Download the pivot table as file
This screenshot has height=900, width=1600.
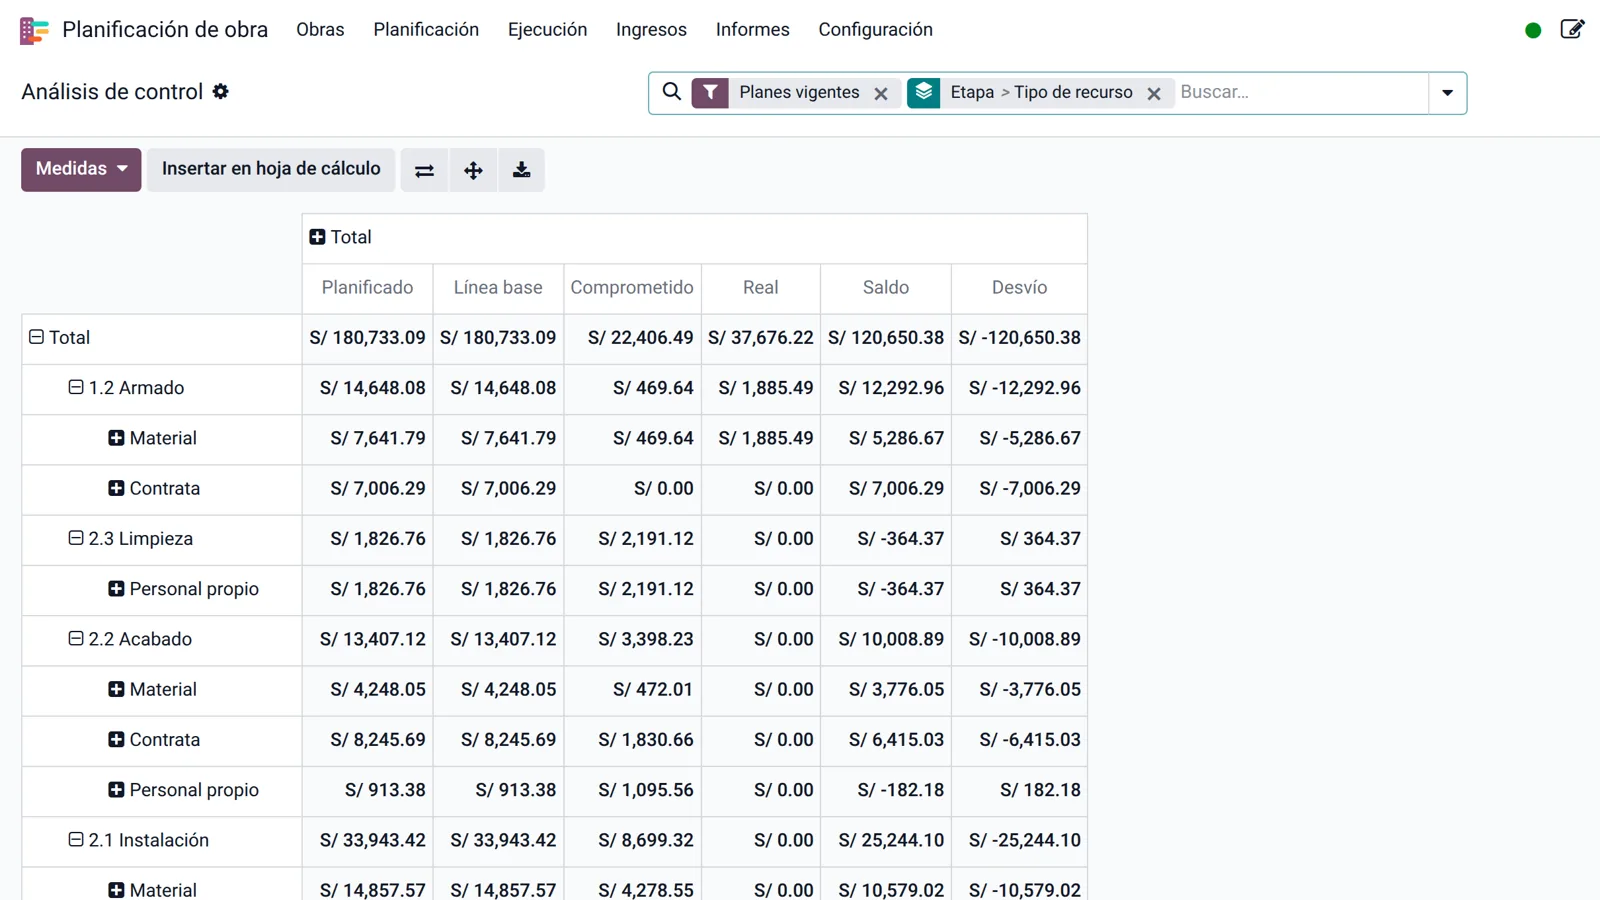522,170
